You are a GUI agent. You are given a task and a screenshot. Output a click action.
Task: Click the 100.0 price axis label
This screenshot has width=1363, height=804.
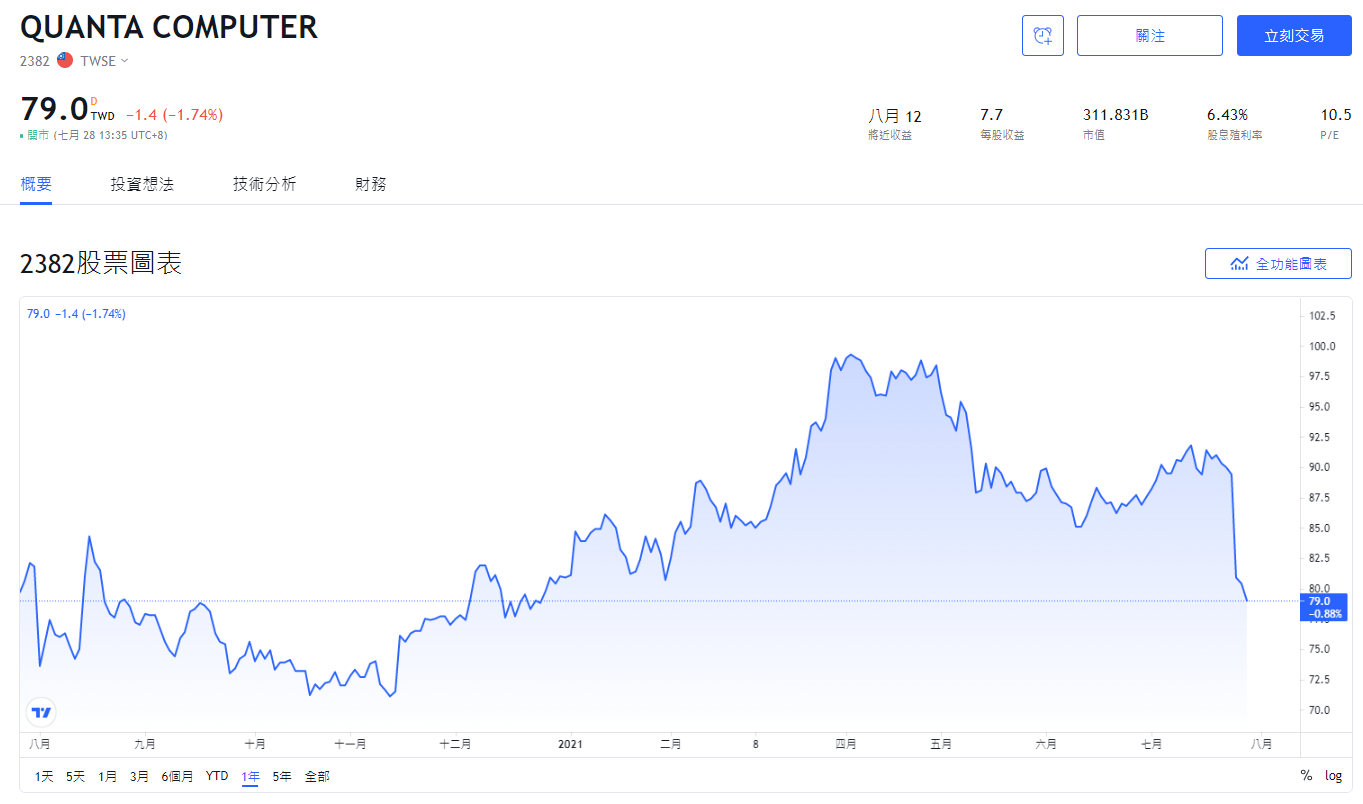point(1322,346)
